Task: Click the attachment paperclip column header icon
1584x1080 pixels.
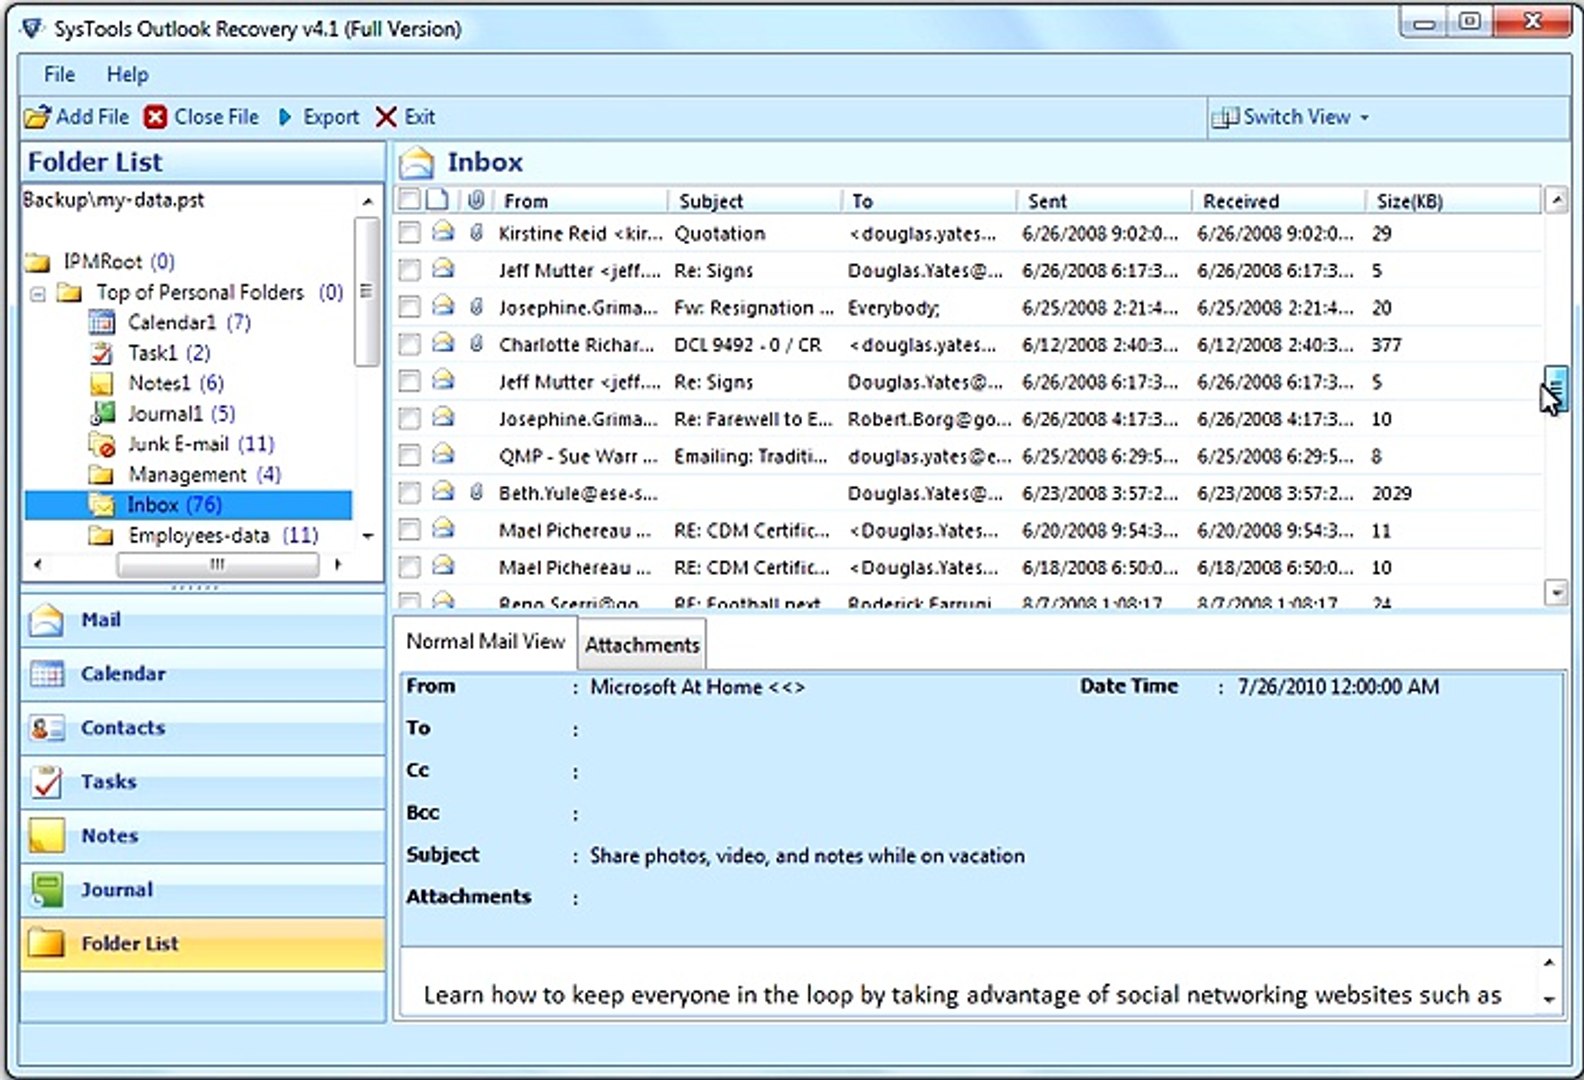Action: click(477, 200)
